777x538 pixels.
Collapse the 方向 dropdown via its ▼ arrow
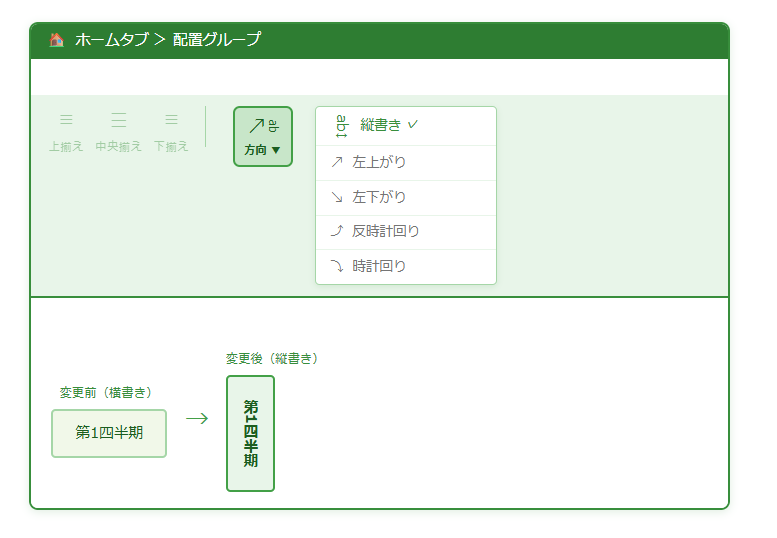276,150
